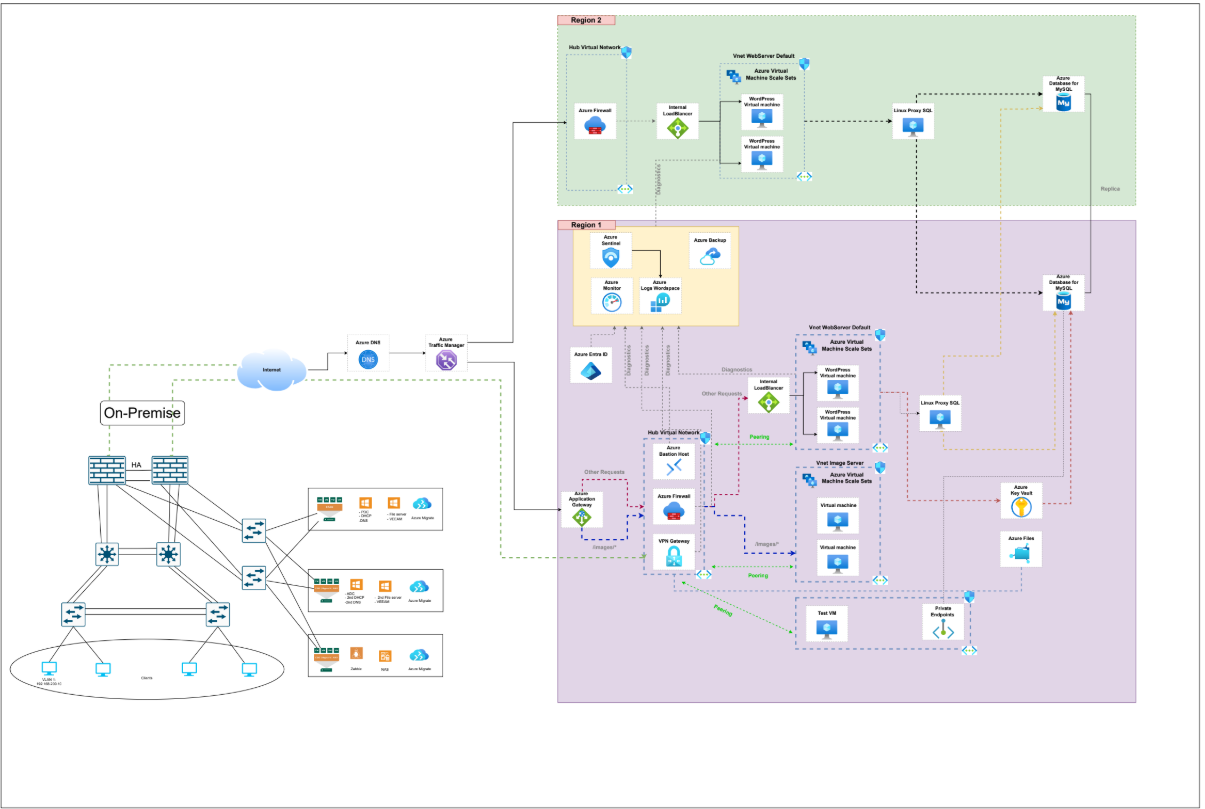Select the Region 2 Internal LoadBalancer icon

[x=677, y=128]
